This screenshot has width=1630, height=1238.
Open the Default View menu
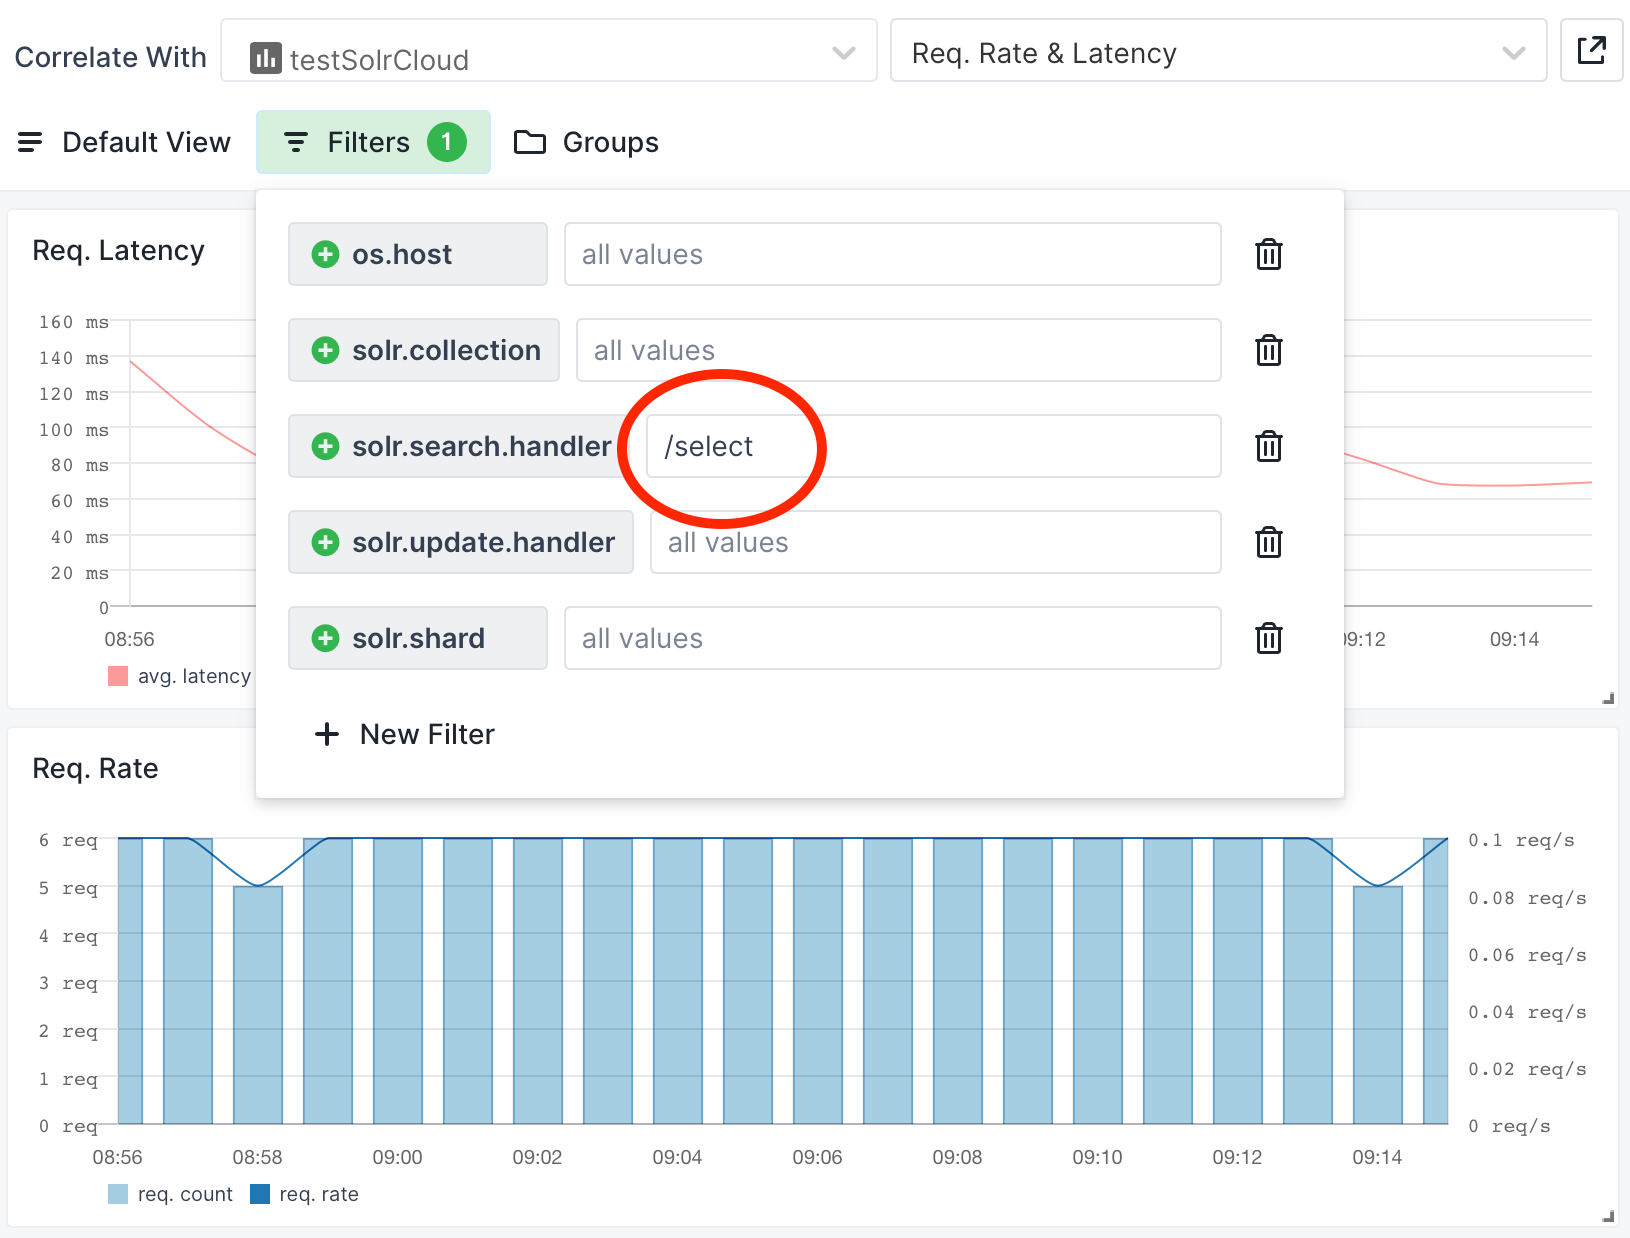click(x=125, y=142)
